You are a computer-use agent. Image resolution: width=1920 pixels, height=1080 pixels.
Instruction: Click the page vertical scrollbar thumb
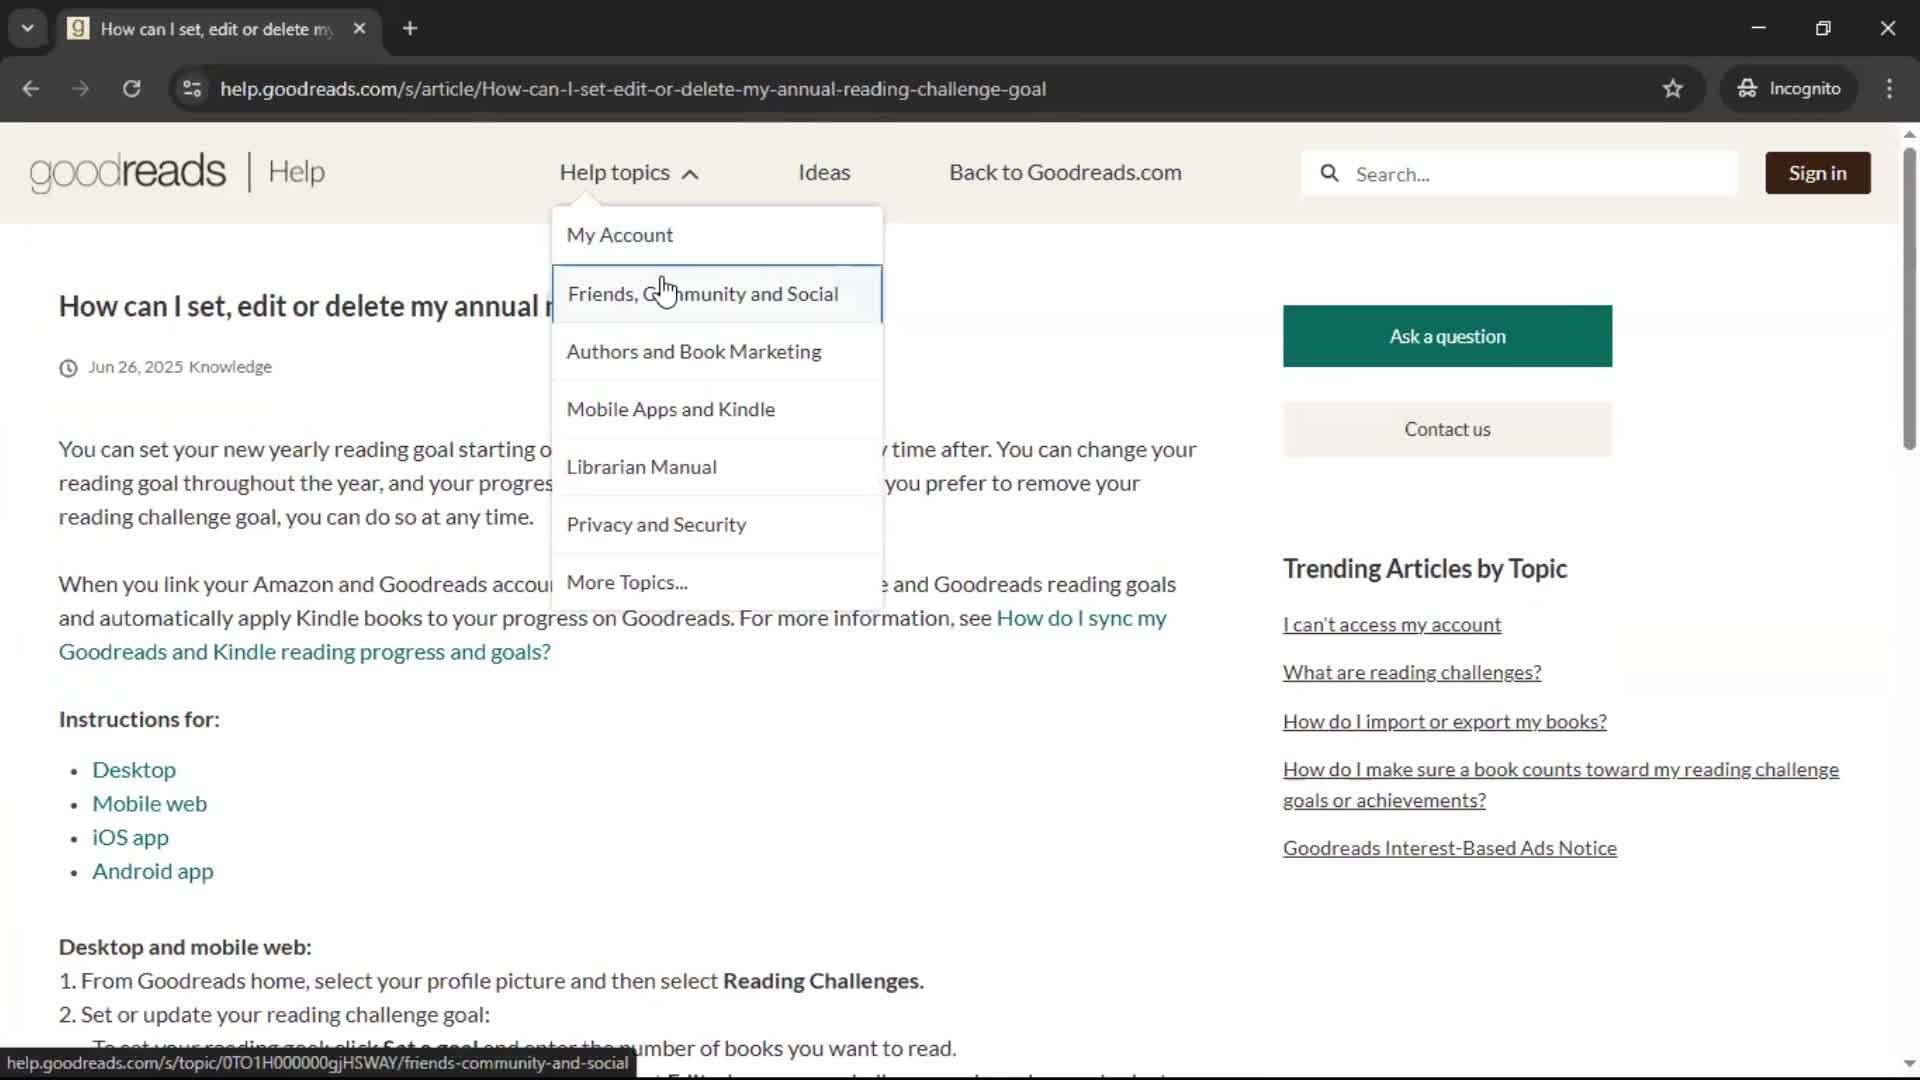(x=1909, y=298)
